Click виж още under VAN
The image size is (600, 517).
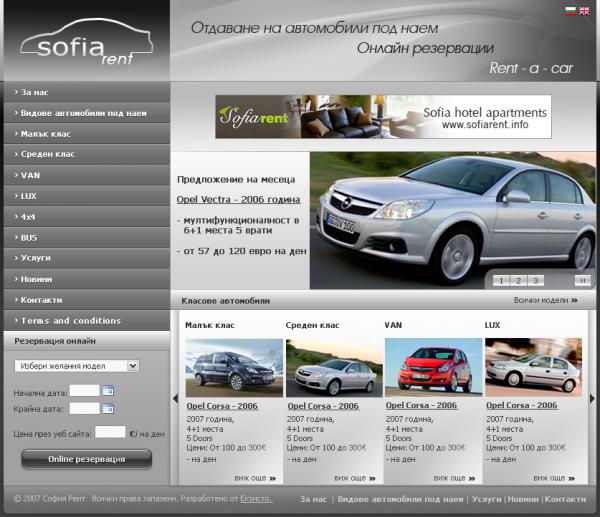[x=455, y=478]
